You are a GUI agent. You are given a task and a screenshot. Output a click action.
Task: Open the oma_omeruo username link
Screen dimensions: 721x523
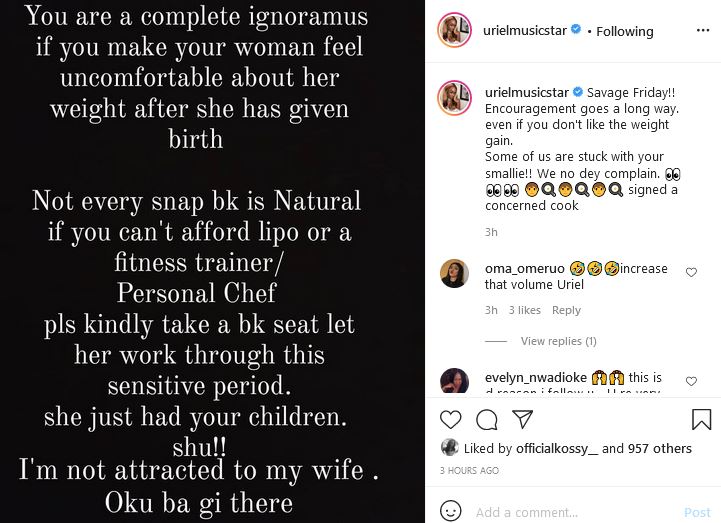coord(525,268)
